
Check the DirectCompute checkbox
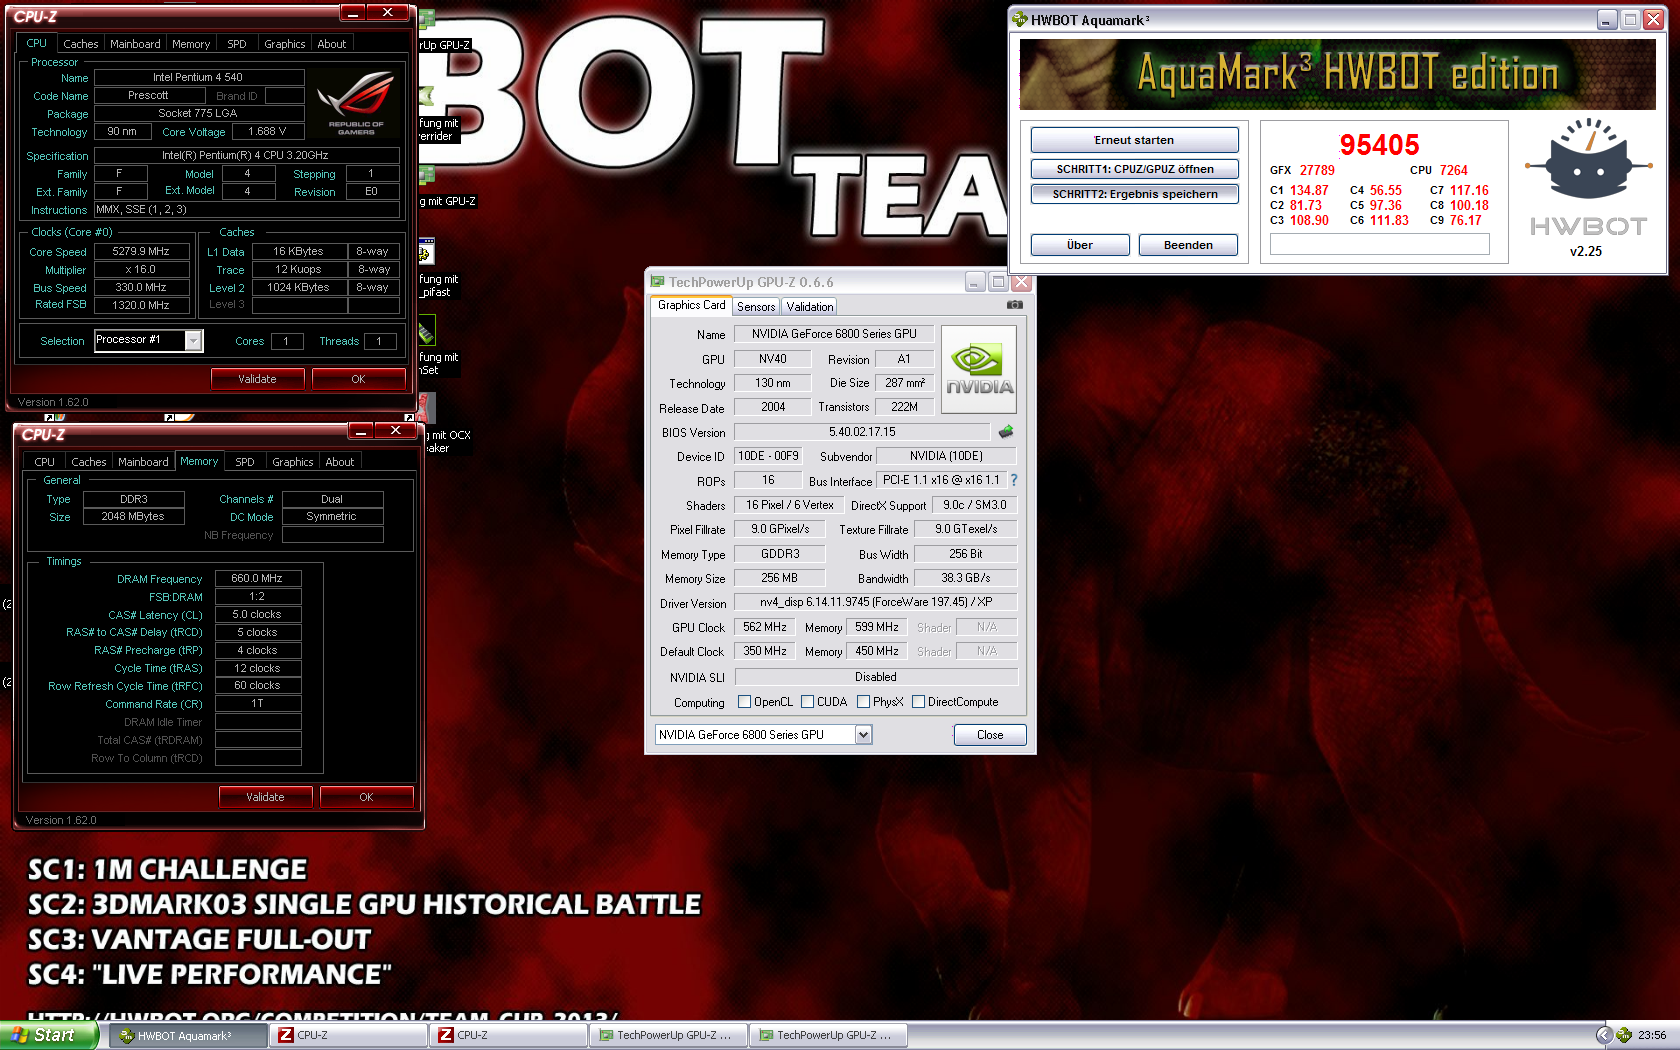point(918,702)
